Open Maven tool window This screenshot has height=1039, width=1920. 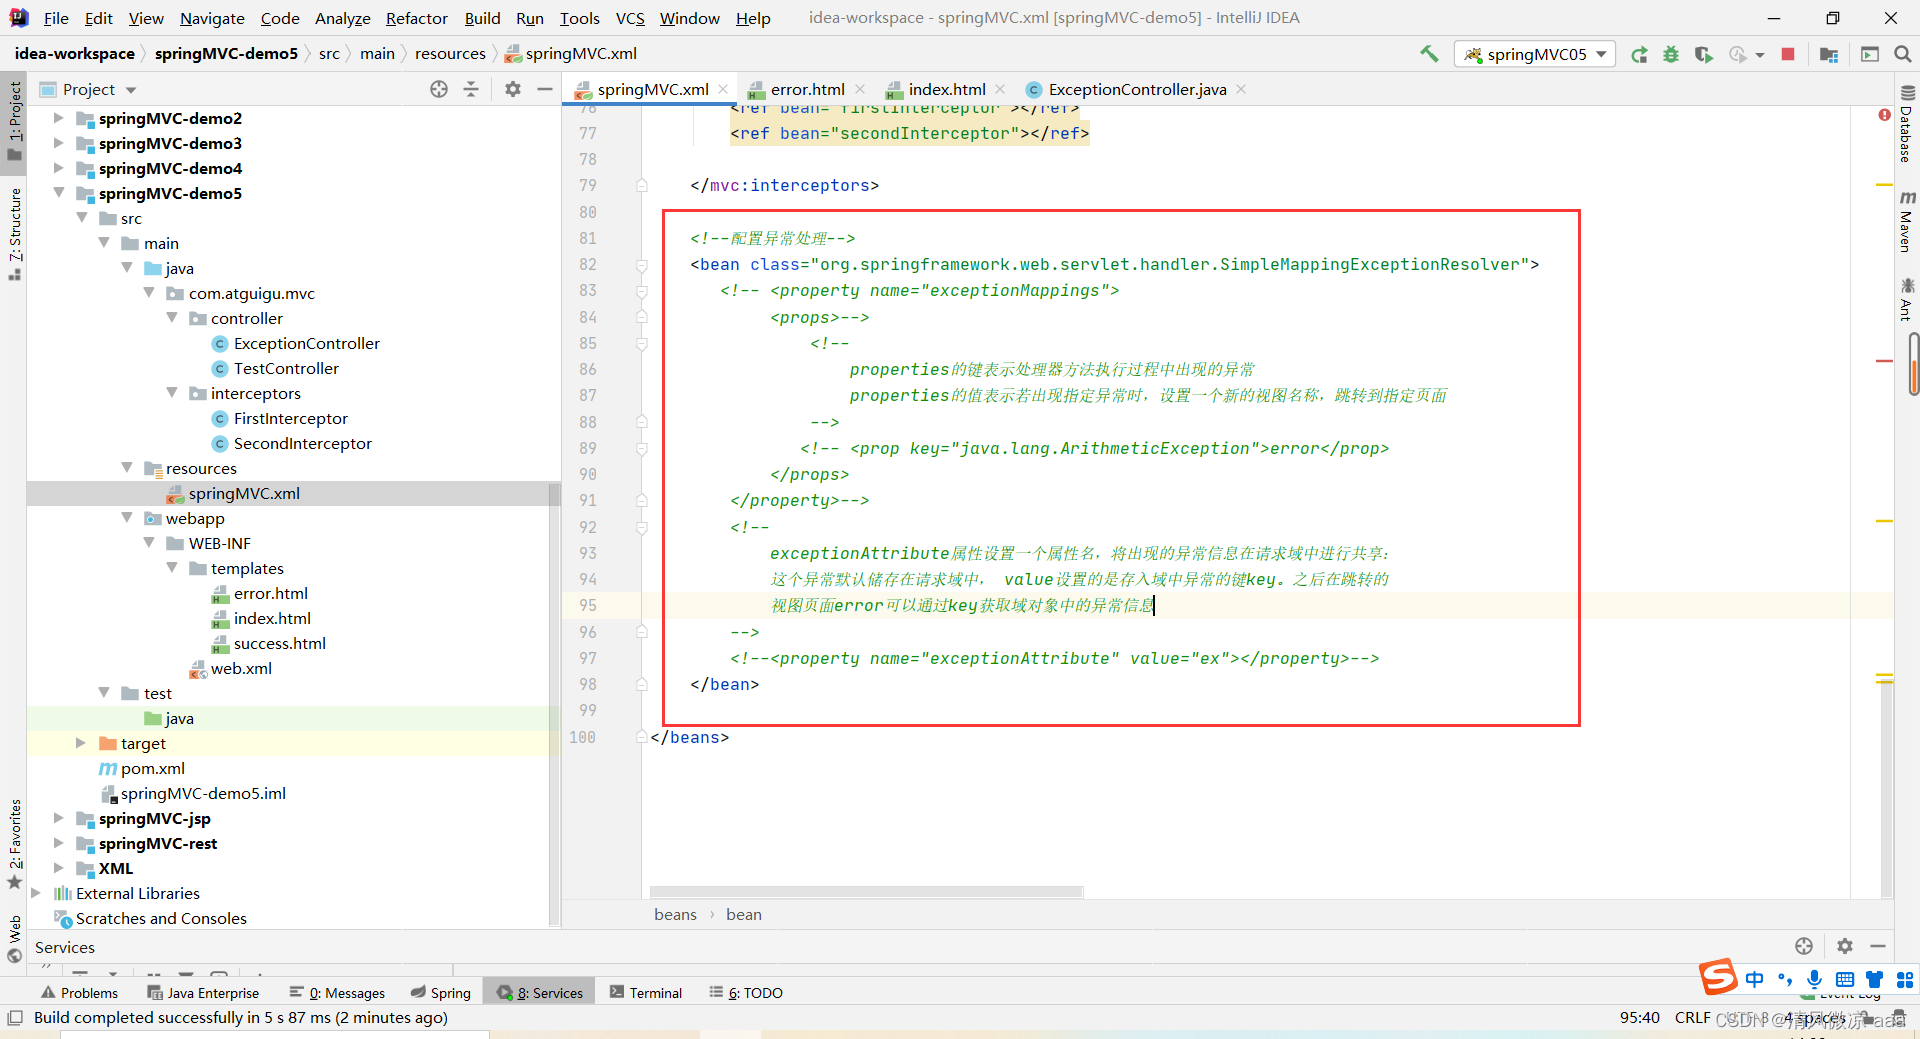point(1907,221)
